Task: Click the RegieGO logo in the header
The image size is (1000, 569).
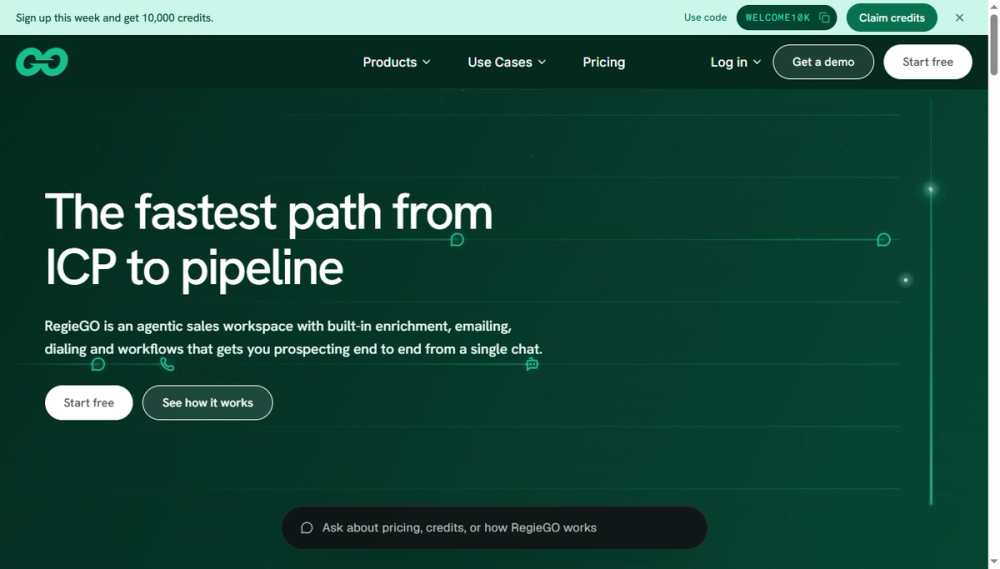Action: (42, 62)
